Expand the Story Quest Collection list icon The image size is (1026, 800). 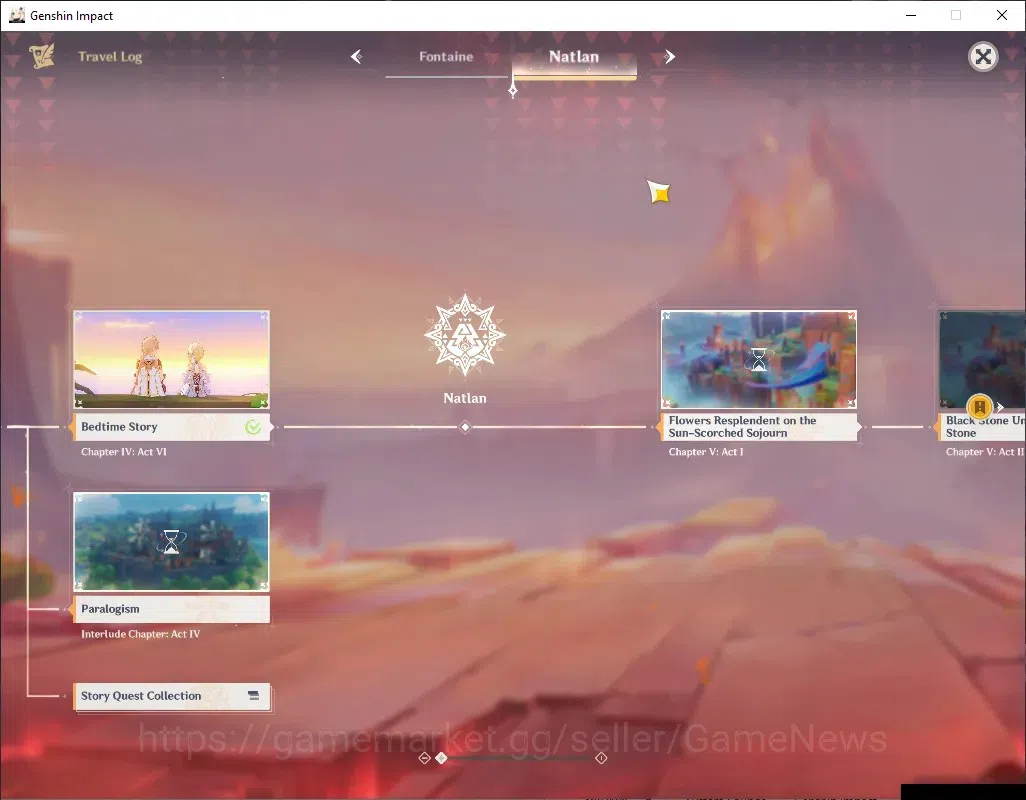[254, 695]
